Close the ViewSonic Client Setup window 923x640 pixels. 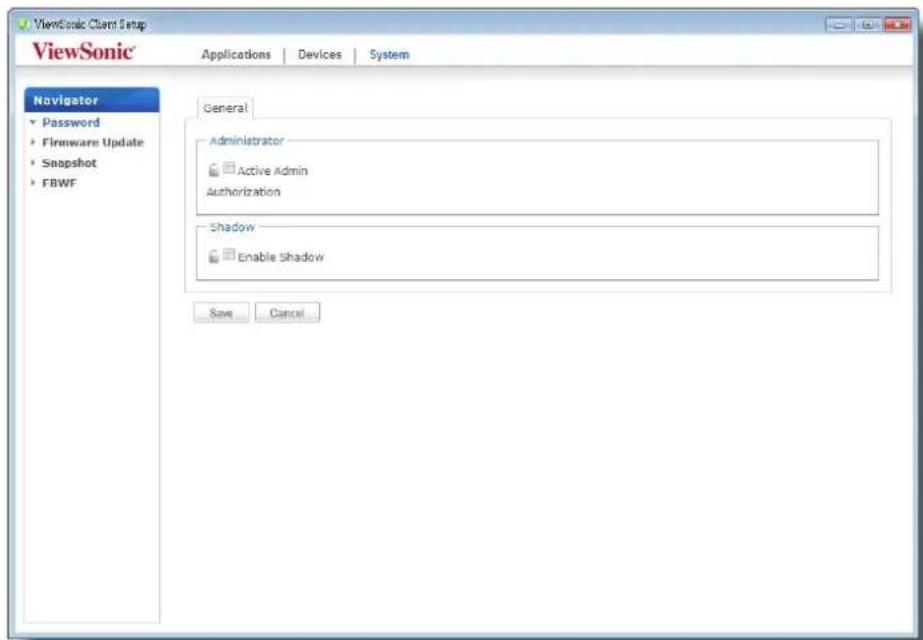[x=897, y=25]
